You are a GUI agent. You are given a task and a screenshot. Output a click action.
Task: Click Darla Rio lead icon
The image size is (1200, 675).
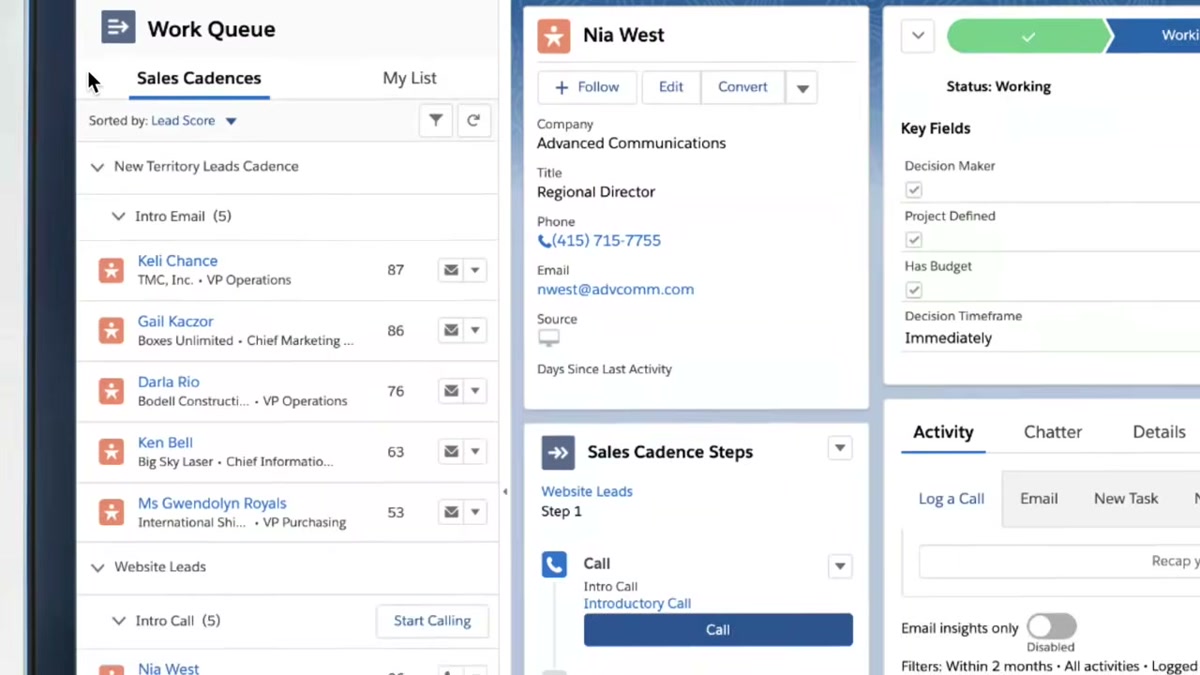111,391
